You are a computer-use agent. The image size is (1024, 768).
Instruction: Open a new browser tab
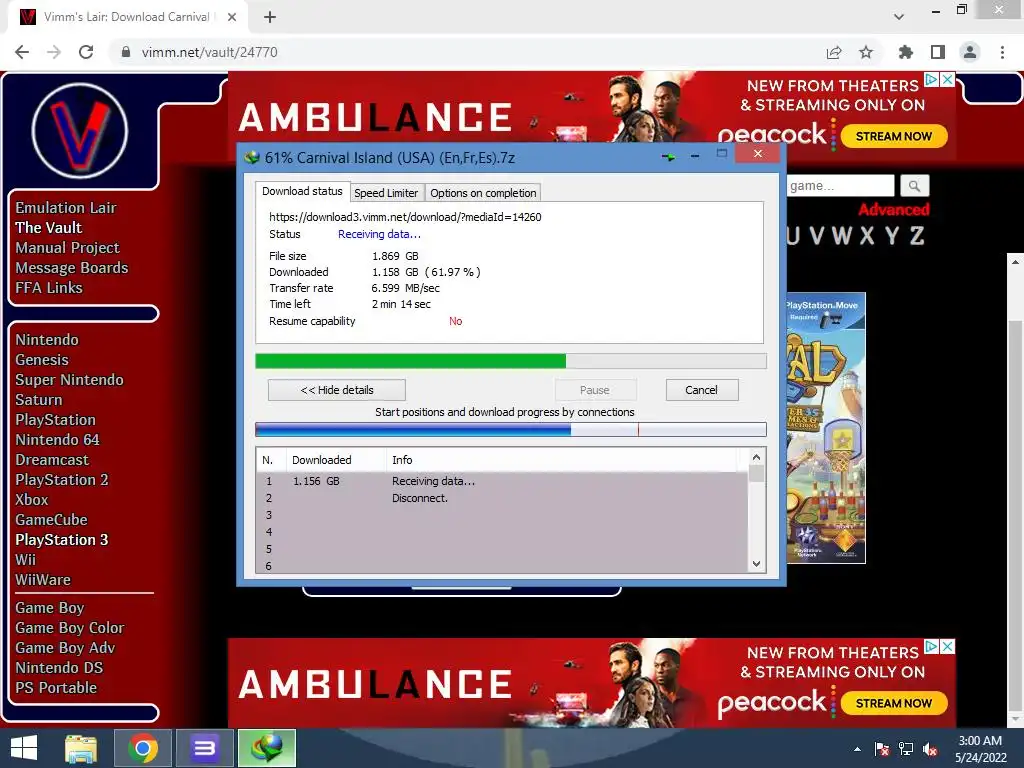(270, 17)
